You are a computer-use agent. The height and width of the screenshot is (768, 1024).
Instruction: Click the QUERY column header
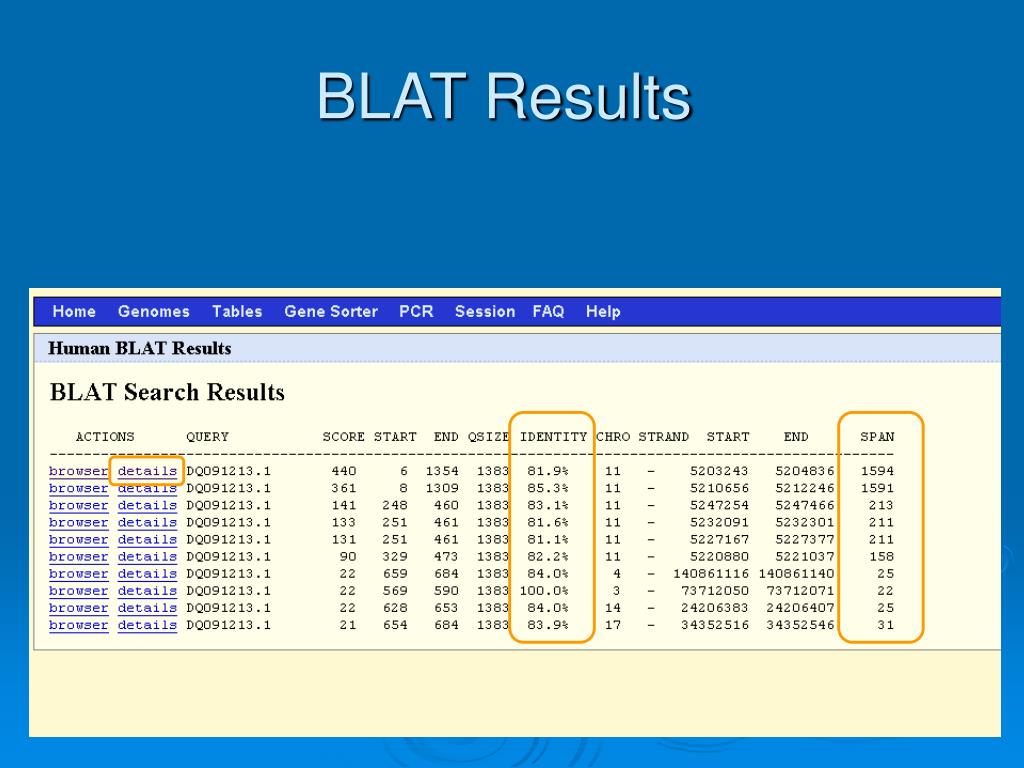[x=207, y=436]
